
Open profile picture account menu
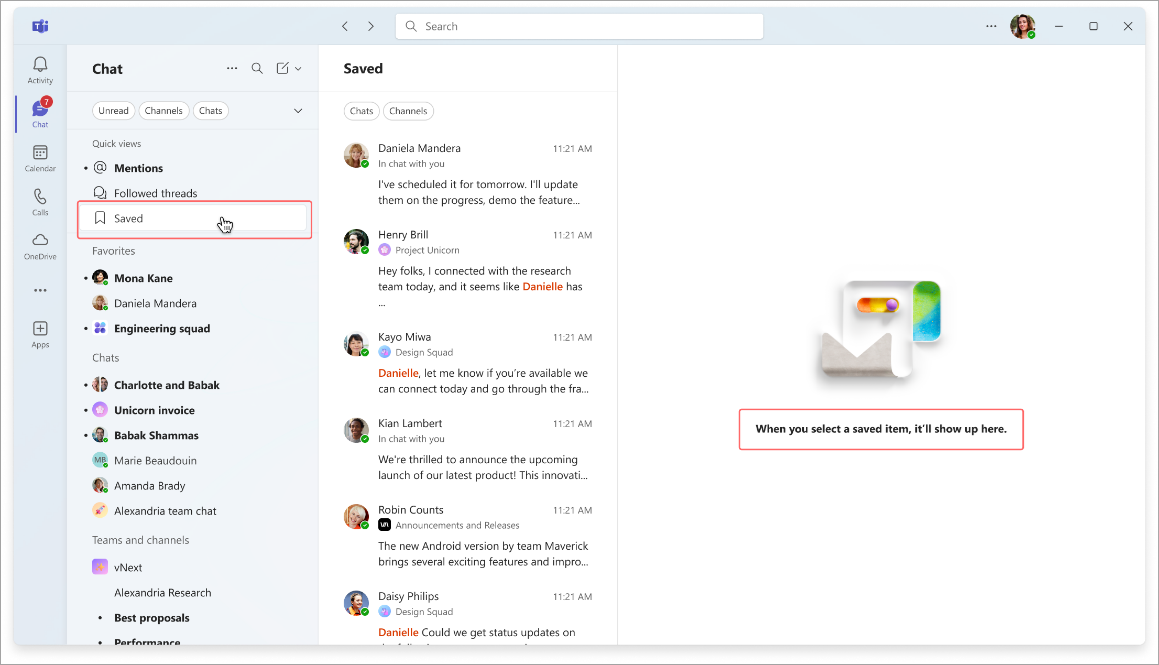click(1022, 27)
